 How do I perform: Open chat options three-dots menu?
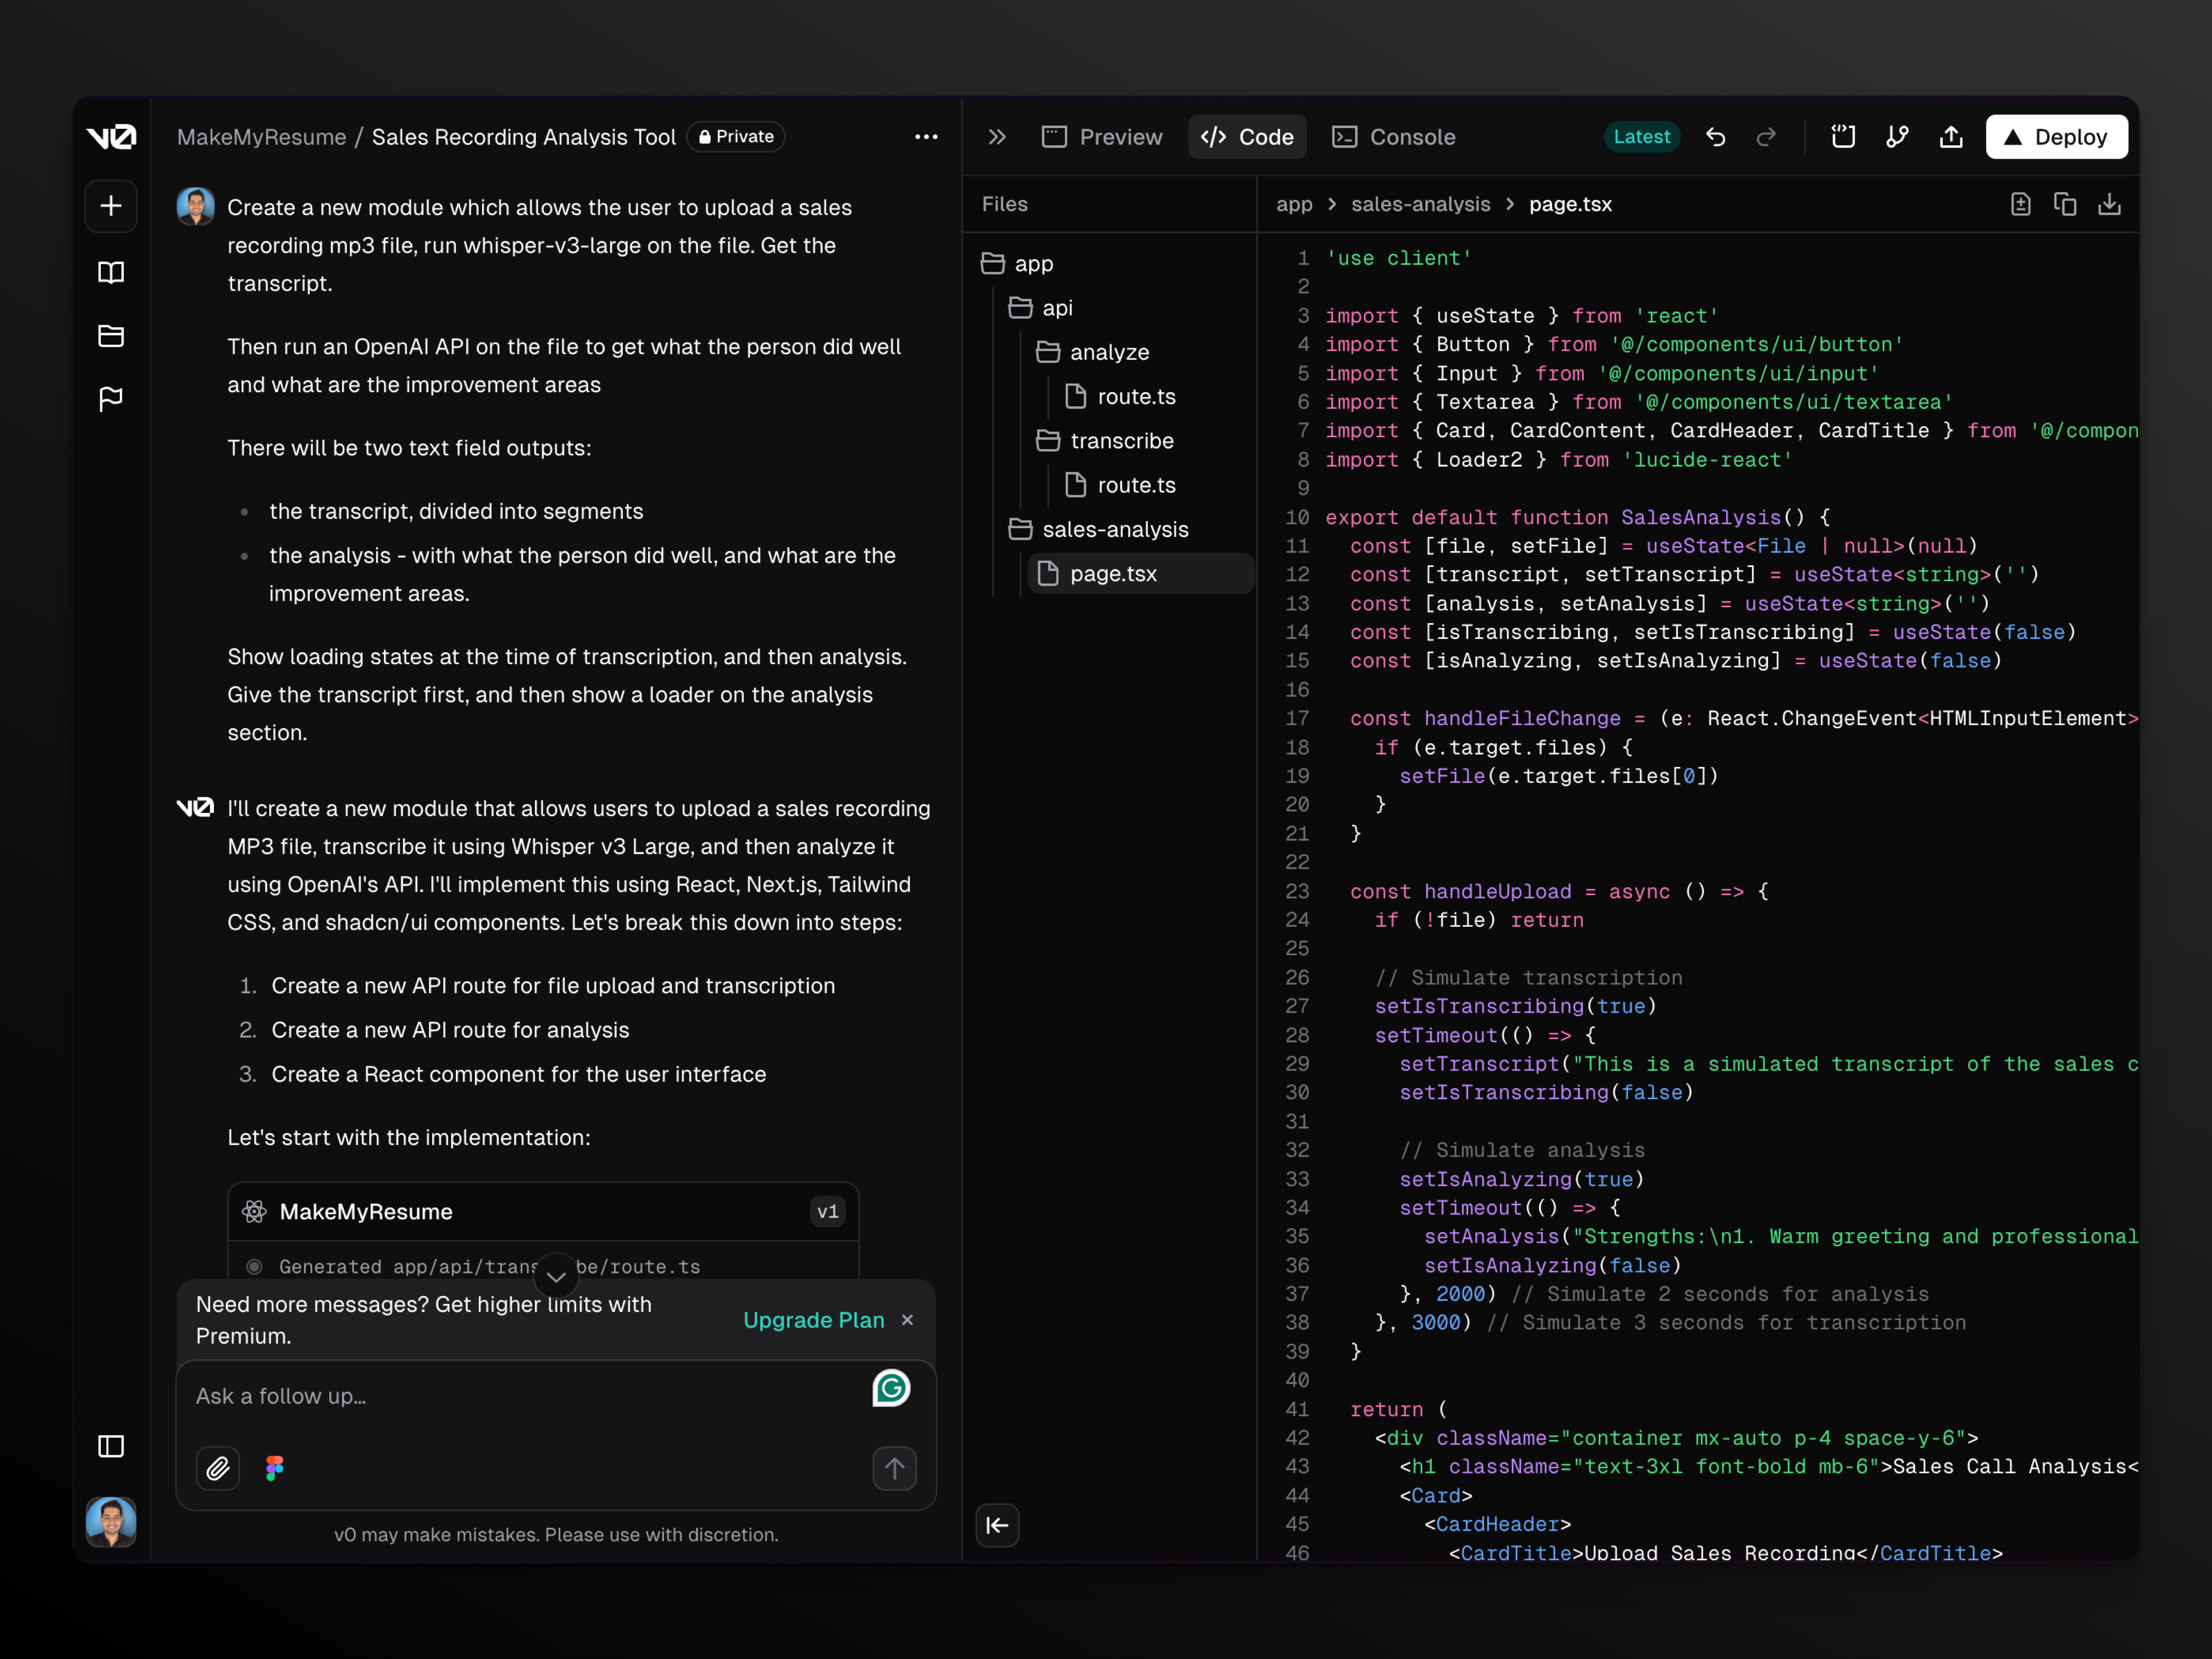(926, 137)
